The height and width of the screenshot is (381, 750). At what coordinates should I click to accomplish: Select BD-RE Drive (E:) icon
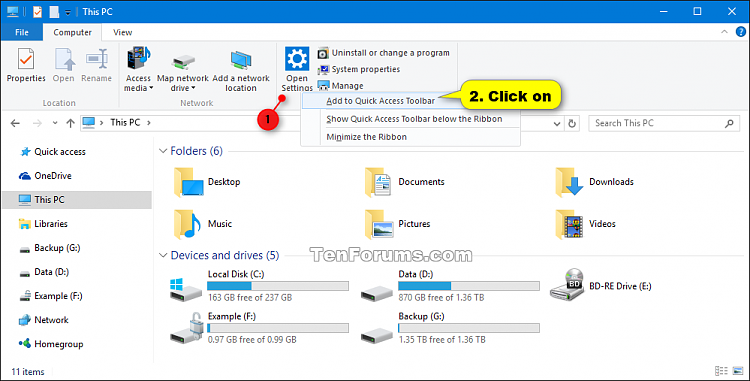coord(567,285)
